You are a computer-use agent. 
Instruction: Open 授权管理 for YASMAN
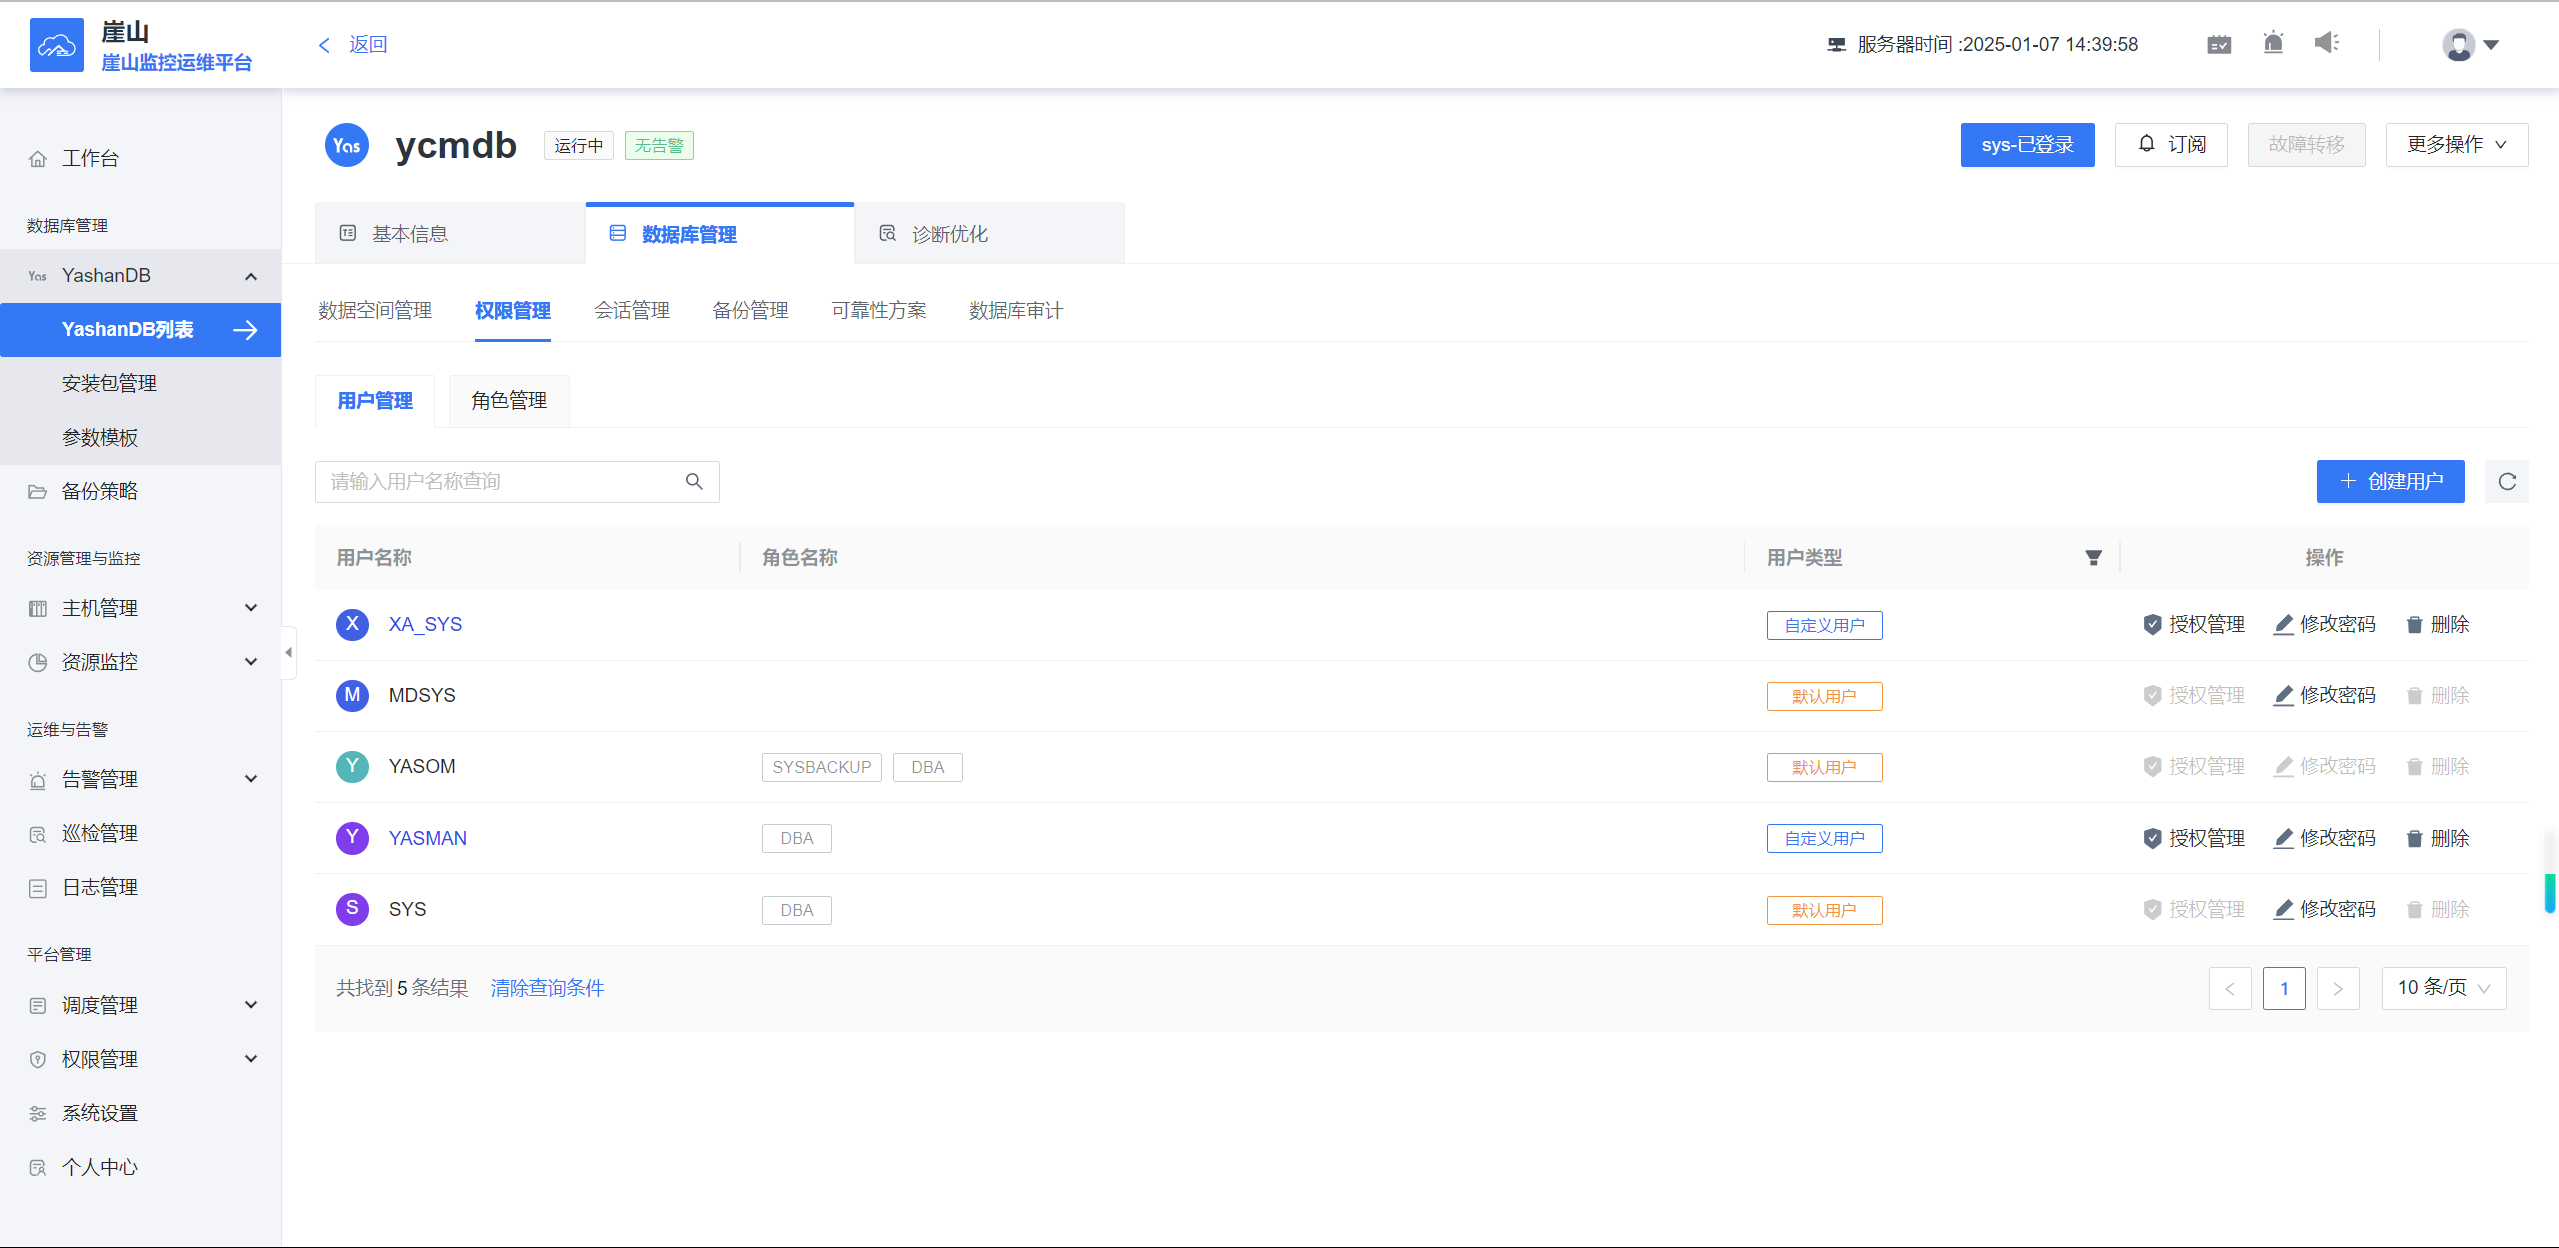pyautogui.click(x=2194, y=839)
